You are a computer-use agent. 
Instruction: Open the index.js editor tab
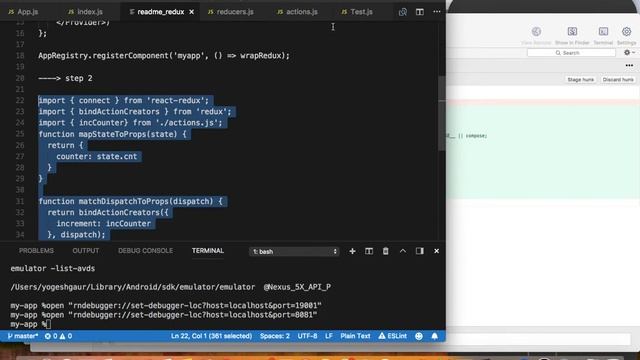click(86, 12)
